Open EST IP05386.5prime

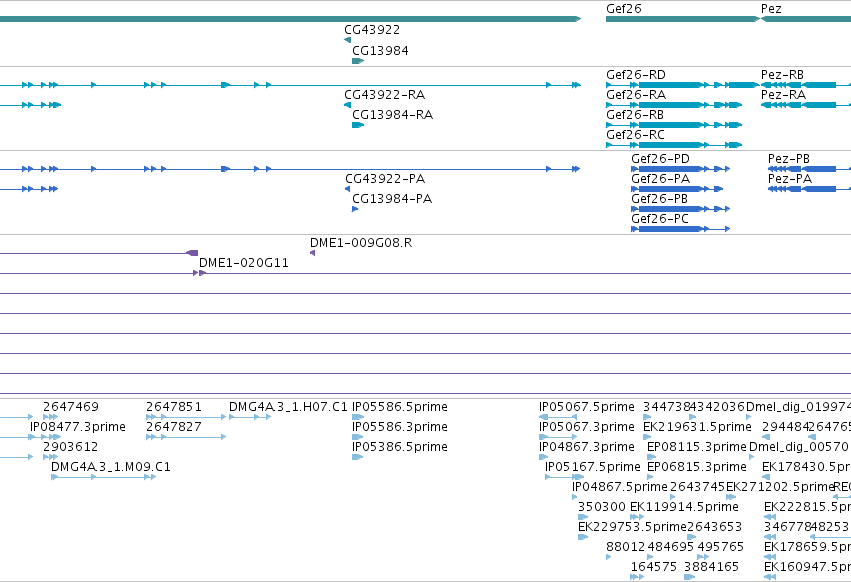pos(358,457)
